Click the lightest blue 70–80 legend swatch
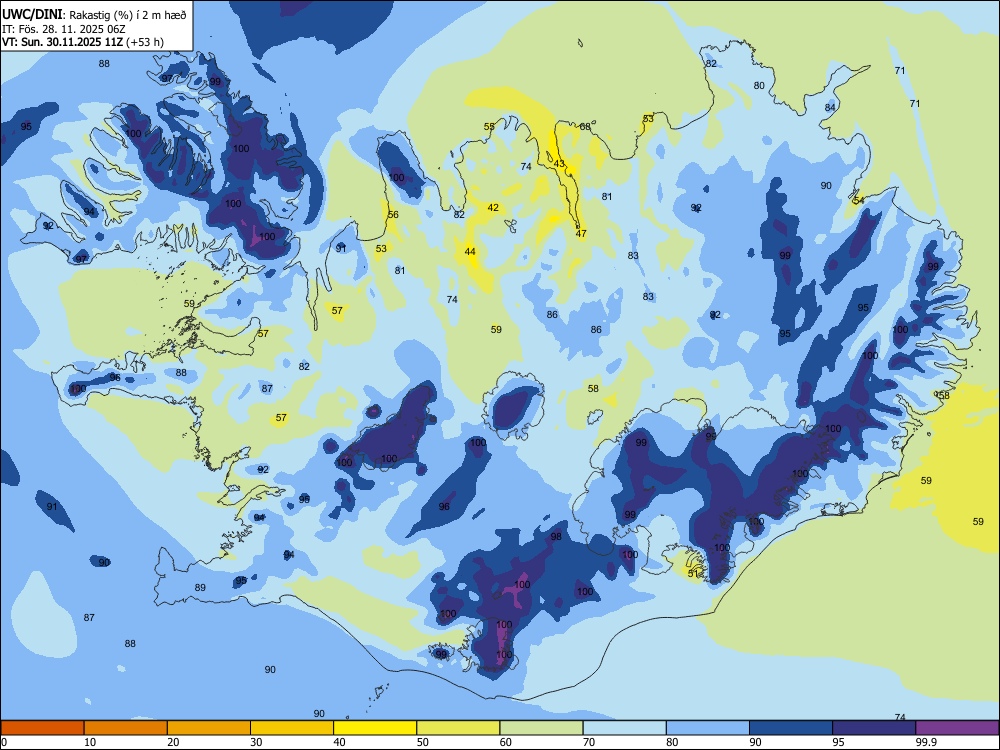The height and width of the screenshot is (750, 1000). (624, 728)
